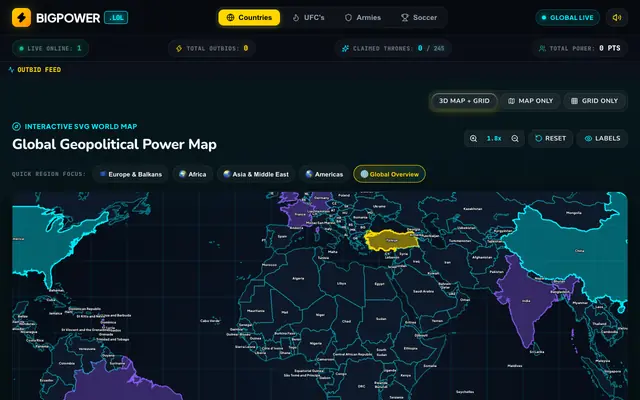Select the Global Overview region chip
The width and height of the screenshot is (640, 400).
pyautogui.click(x=389, y=174)
